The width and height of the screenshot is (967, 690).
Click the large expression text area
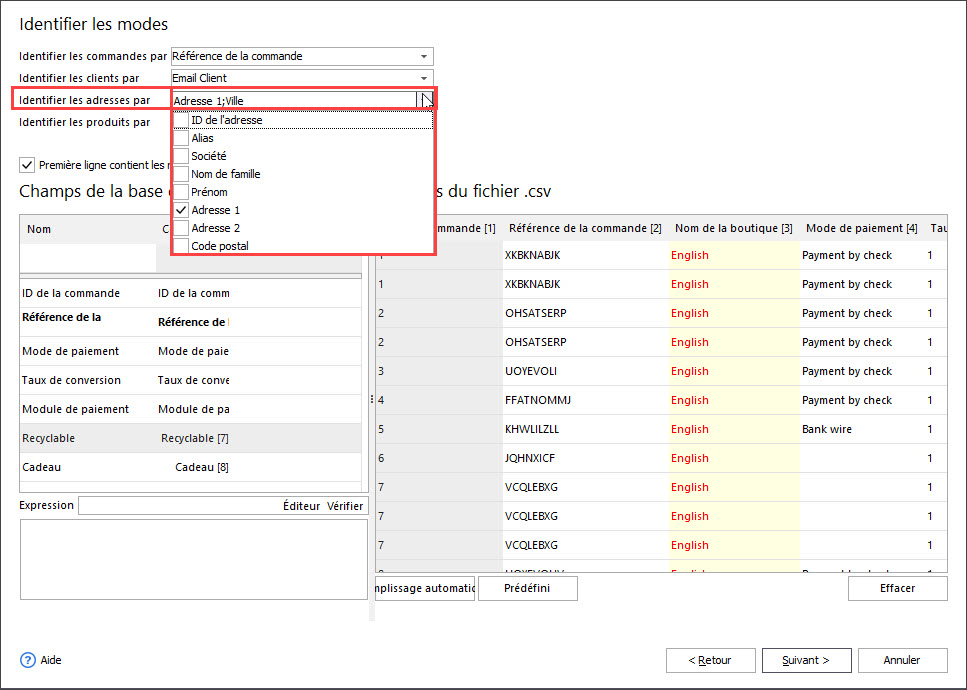coord(194,559)
